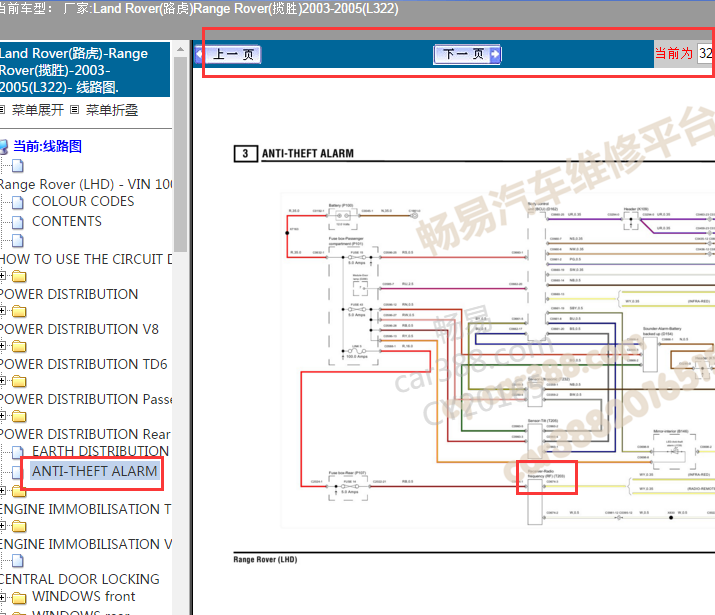715x615 pixels.
Task: Click folder icon above ENGINE IMMOBILISATION T
Action: [x=19, y=491]
